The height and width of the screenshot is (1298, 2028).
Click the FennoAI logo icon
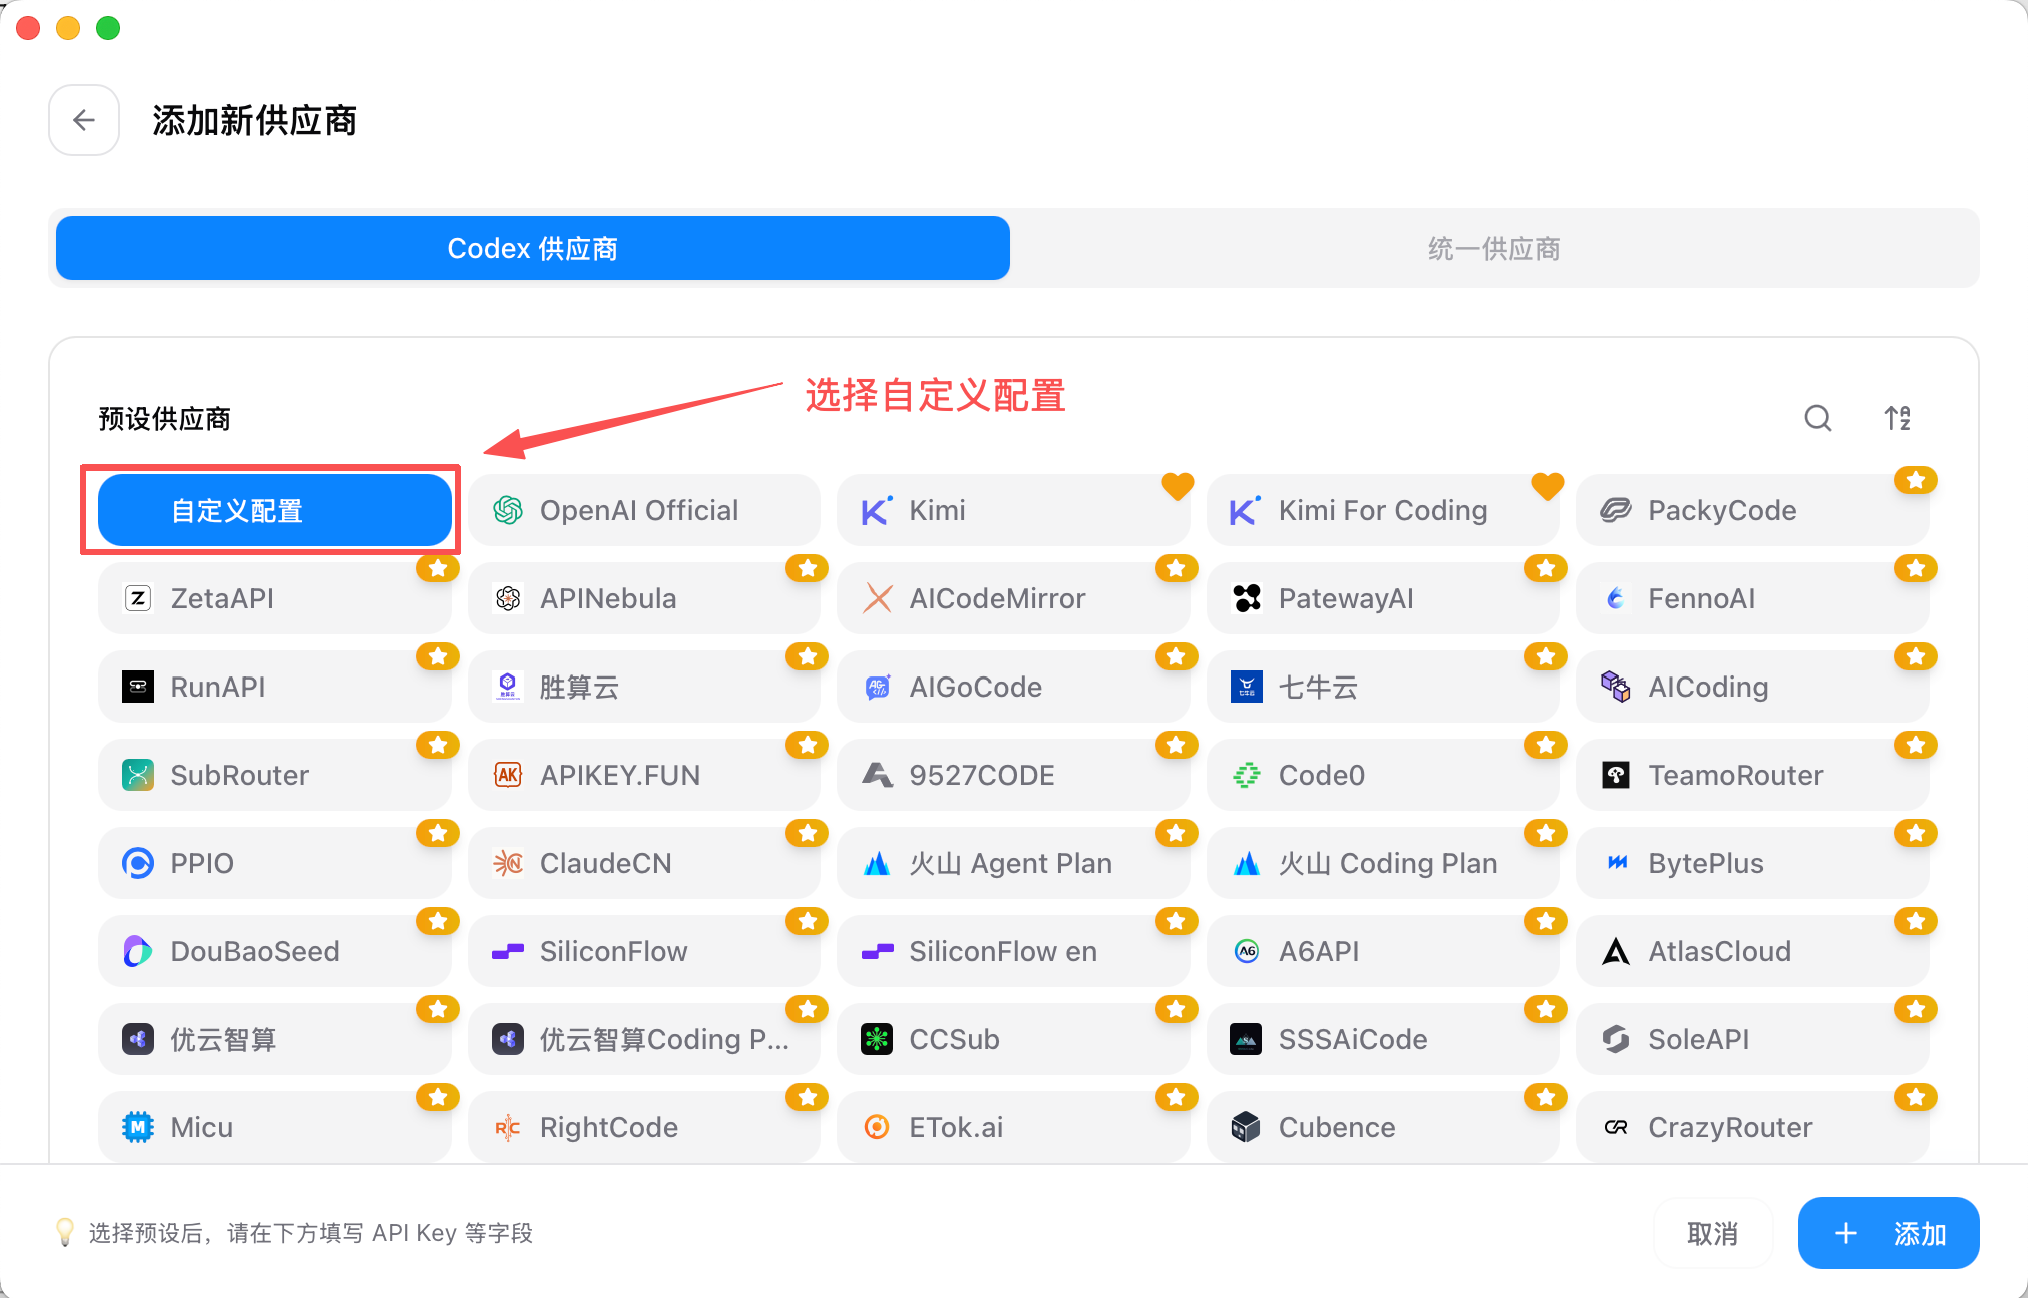[x=1616, y=598]
